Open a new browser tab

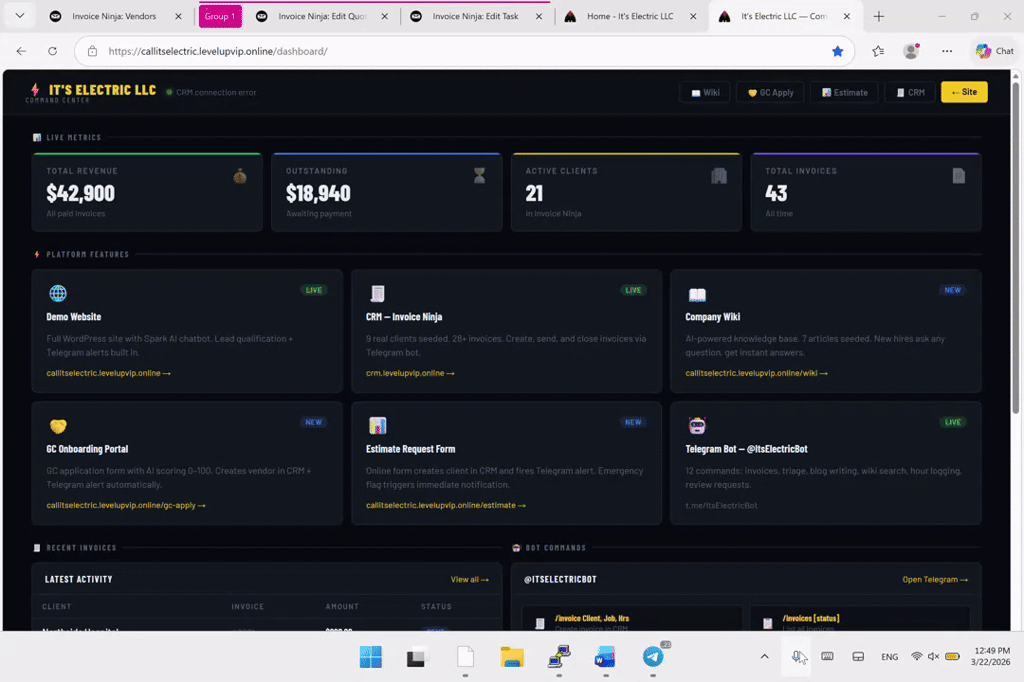coord(878,16)
